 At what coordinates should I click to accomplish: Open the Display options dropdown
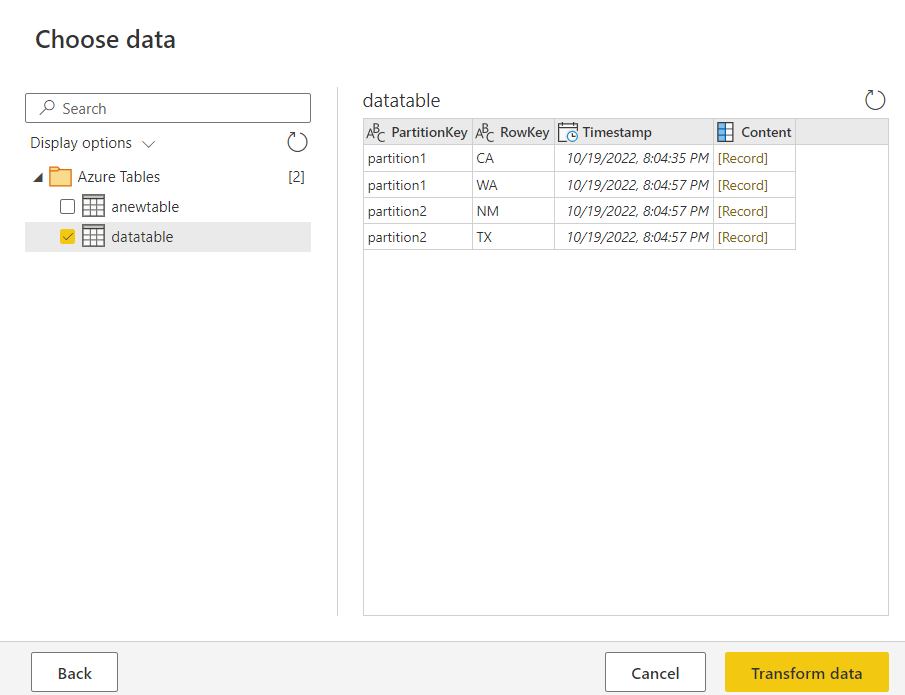pos(92,143)
